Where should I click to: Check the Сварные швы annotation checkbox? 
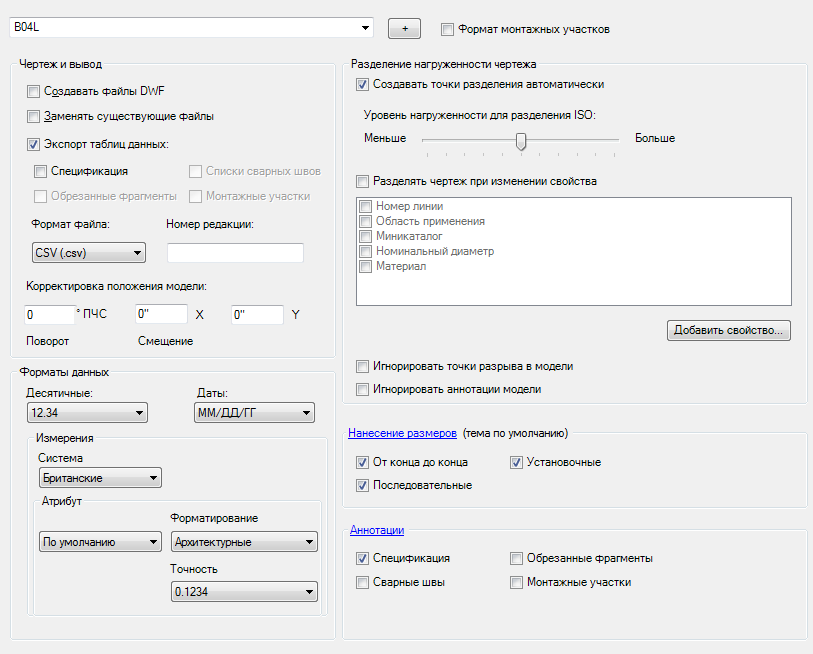363,582
